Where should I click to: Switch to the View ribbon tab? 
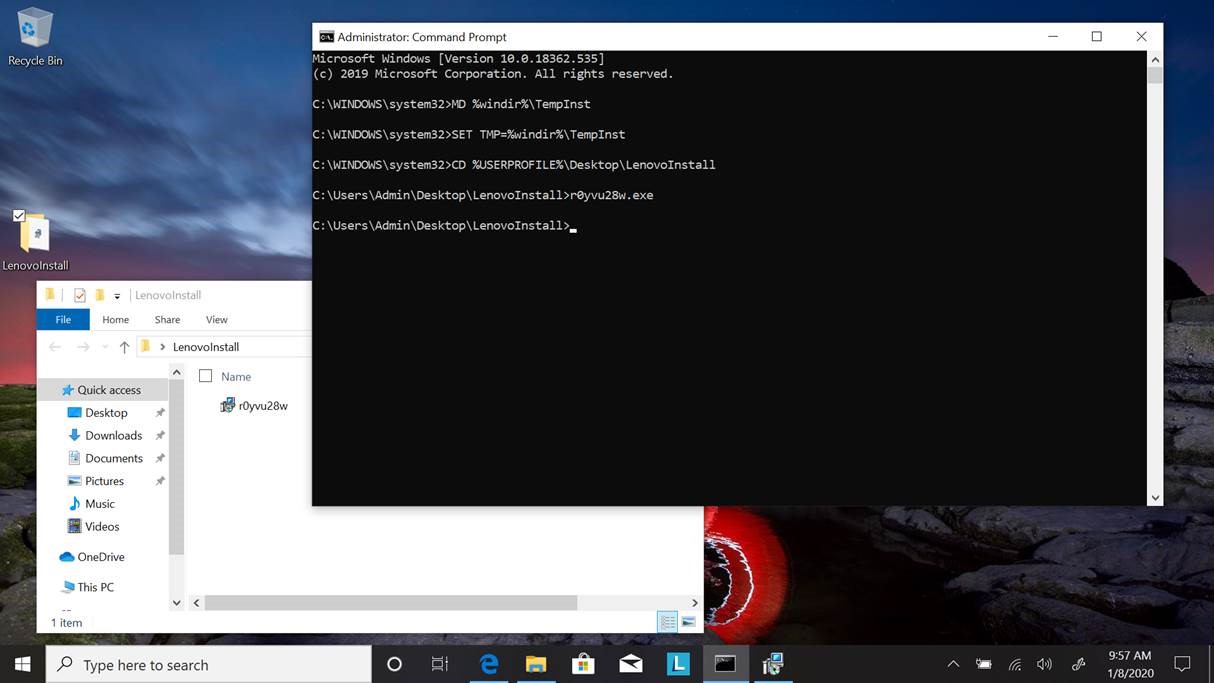click(x=216, y=319)
